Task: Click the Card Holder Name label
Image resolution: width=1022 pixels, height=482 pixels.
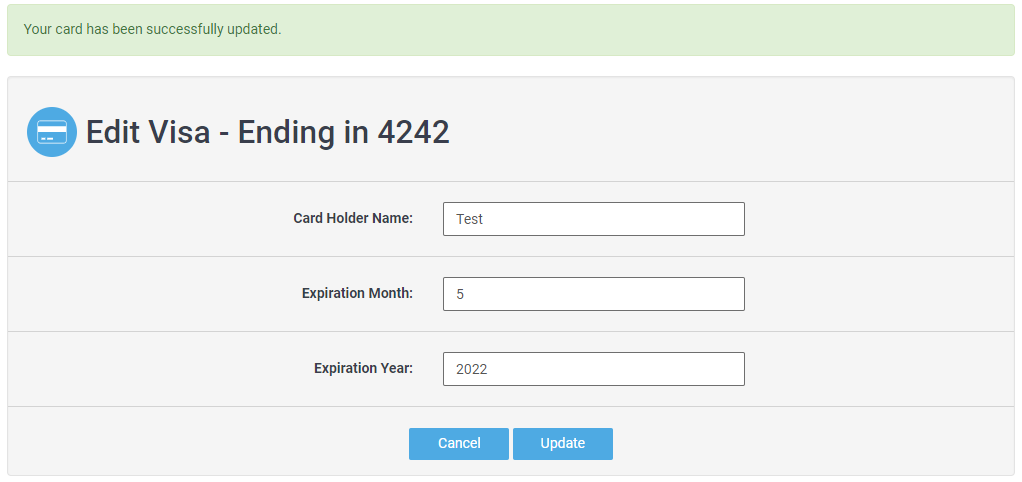Action: point(353,218)
